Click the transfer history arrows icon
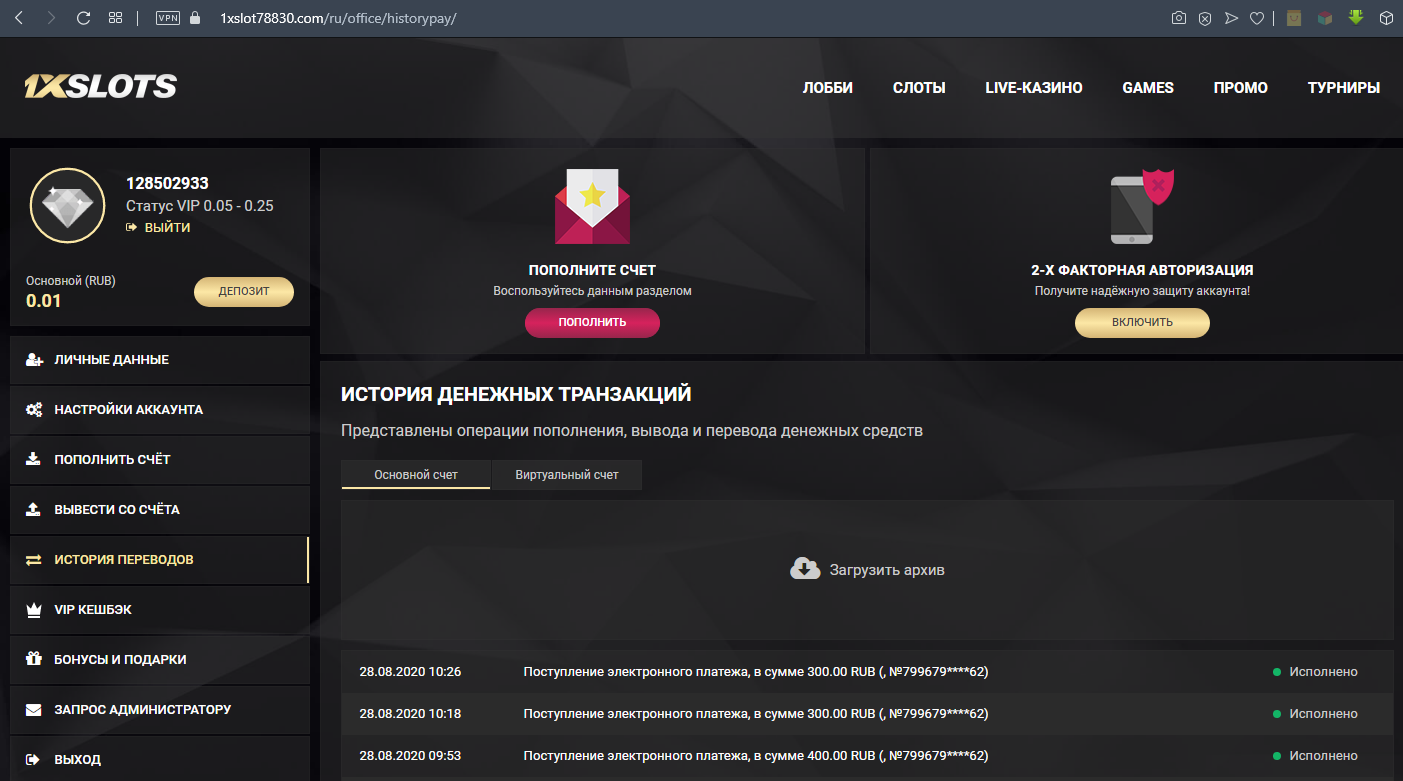 point(34,559)
